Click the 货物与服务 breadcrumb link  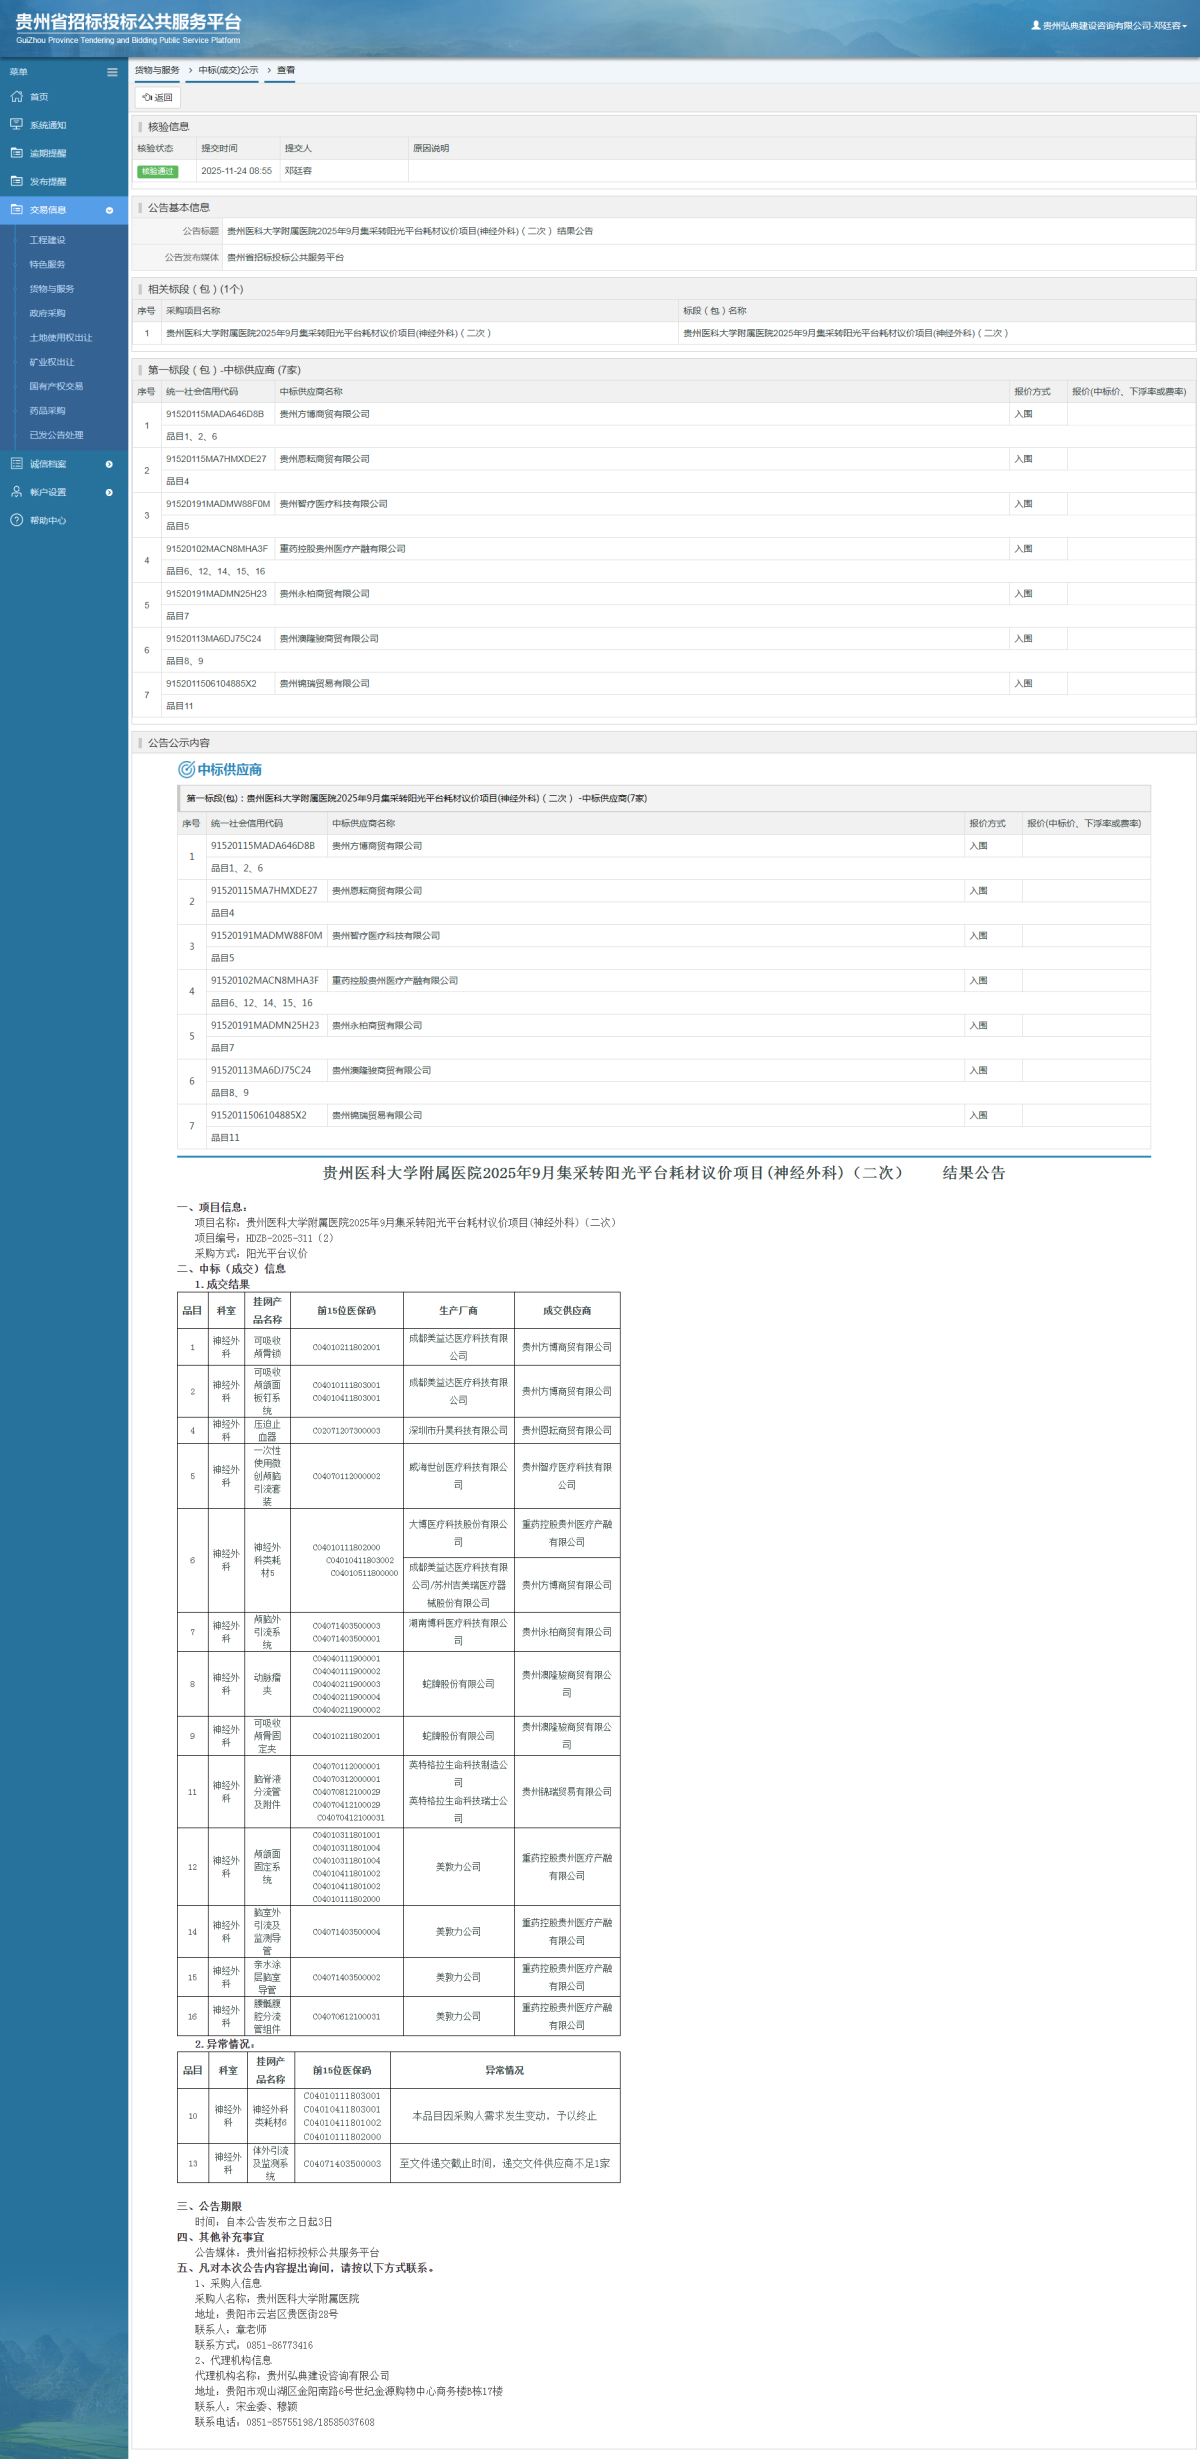(157, 70)
